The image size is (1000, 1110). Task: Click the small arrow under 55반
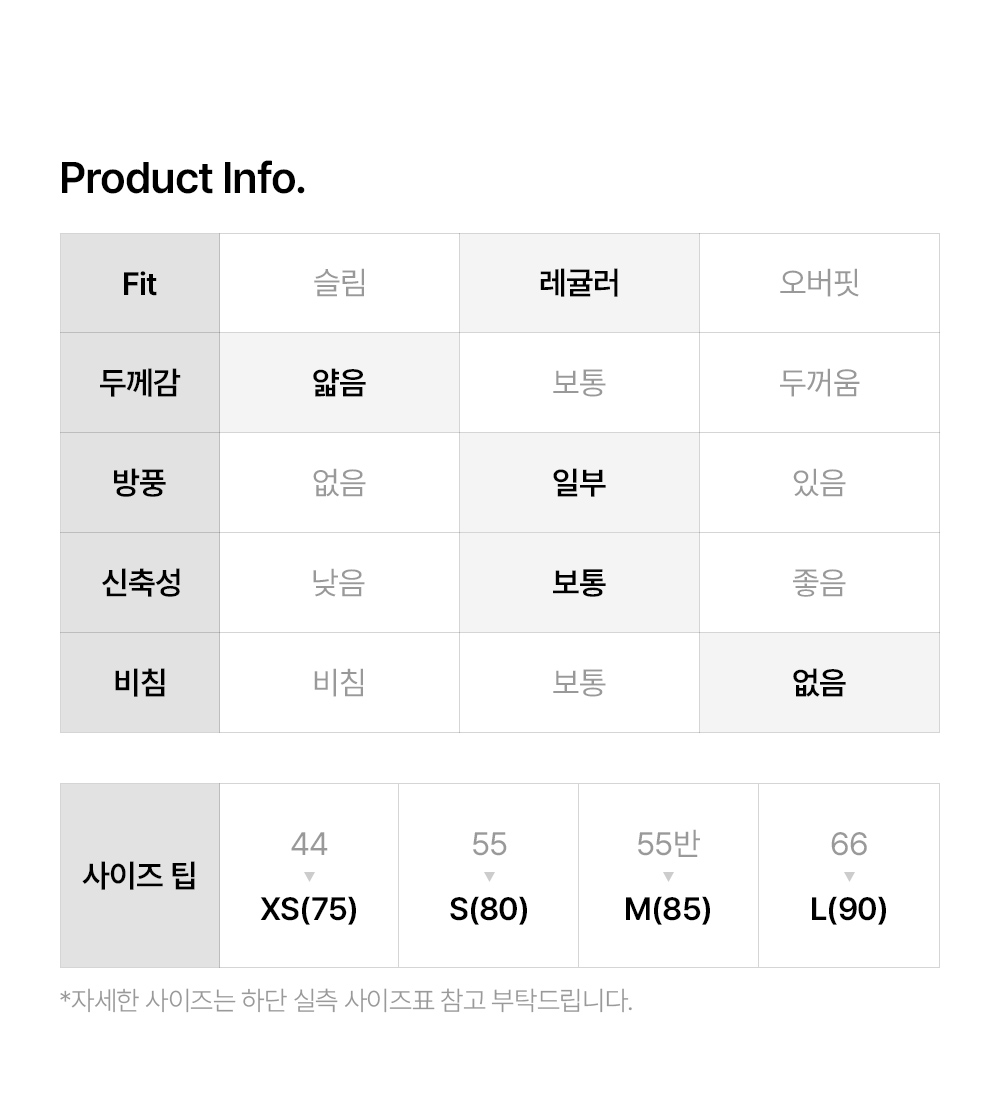pyautogui.click(x=668, y=877)
